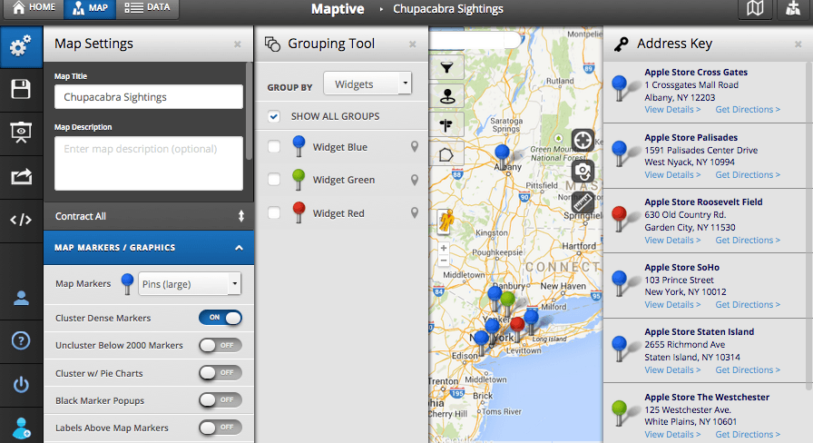Image resolution: width=813 pixels, height=443 pixels.
Task: Click Contract All sections control
Action: click(149, 216)
